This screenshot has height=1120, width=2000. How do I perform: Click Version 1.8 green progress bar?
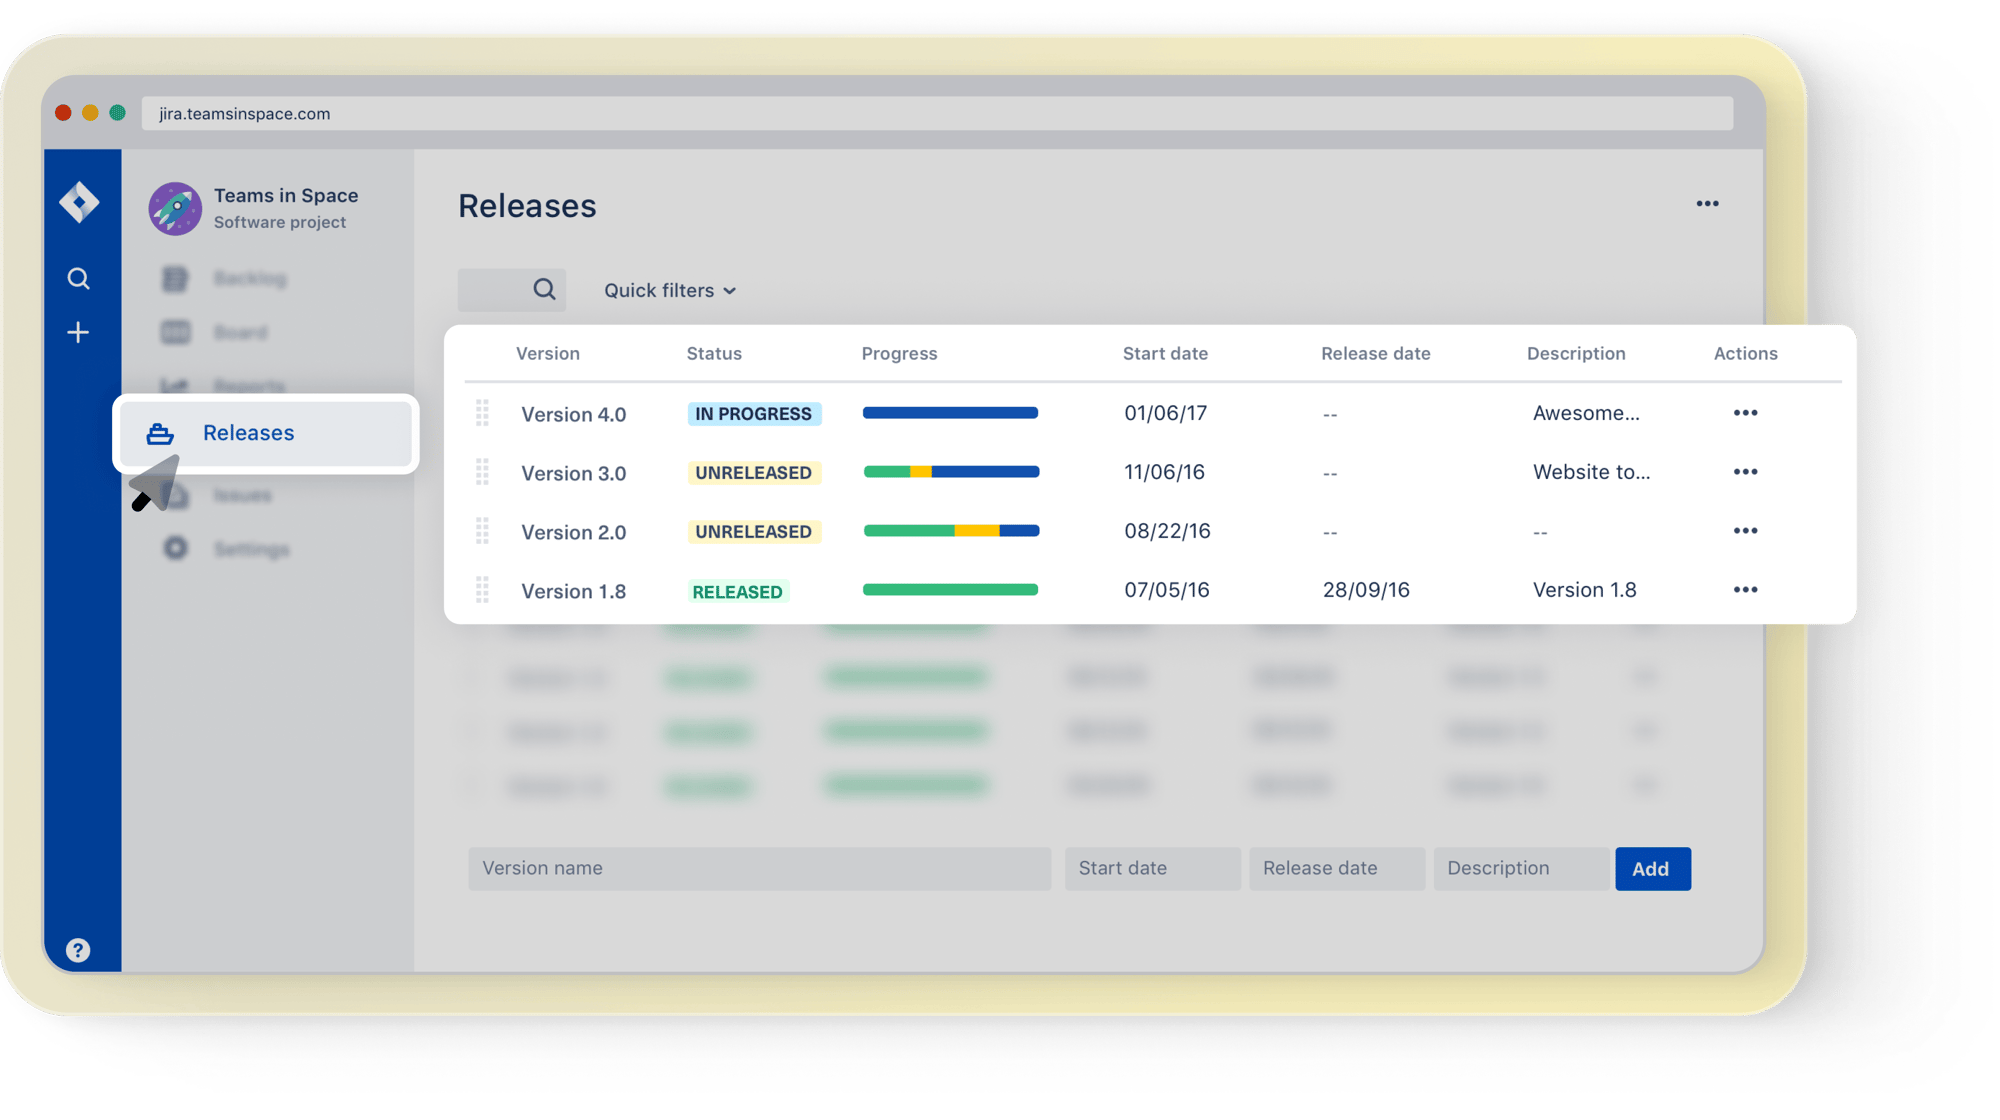click(x=950, y=590)
